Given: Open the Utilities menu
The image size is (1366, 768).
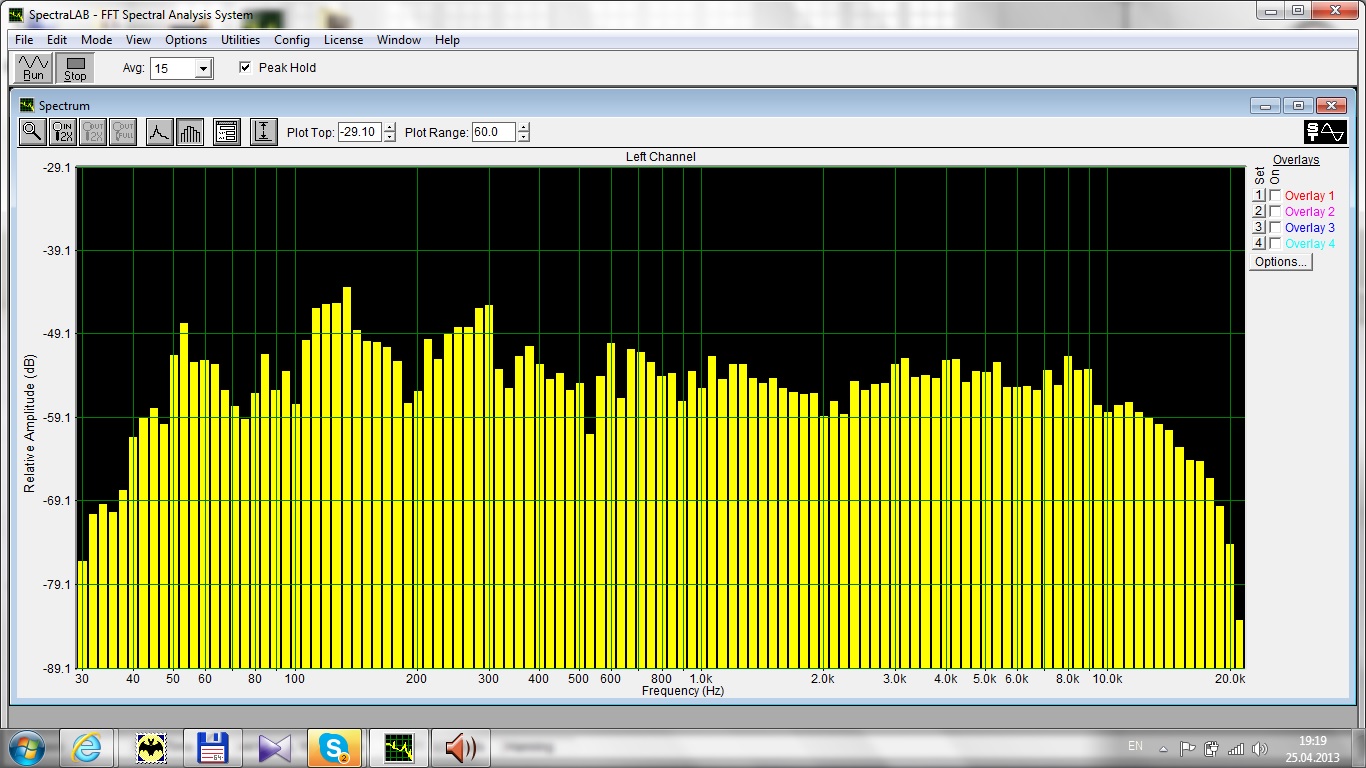Looking at the screenshot, I should click(240, 40).
